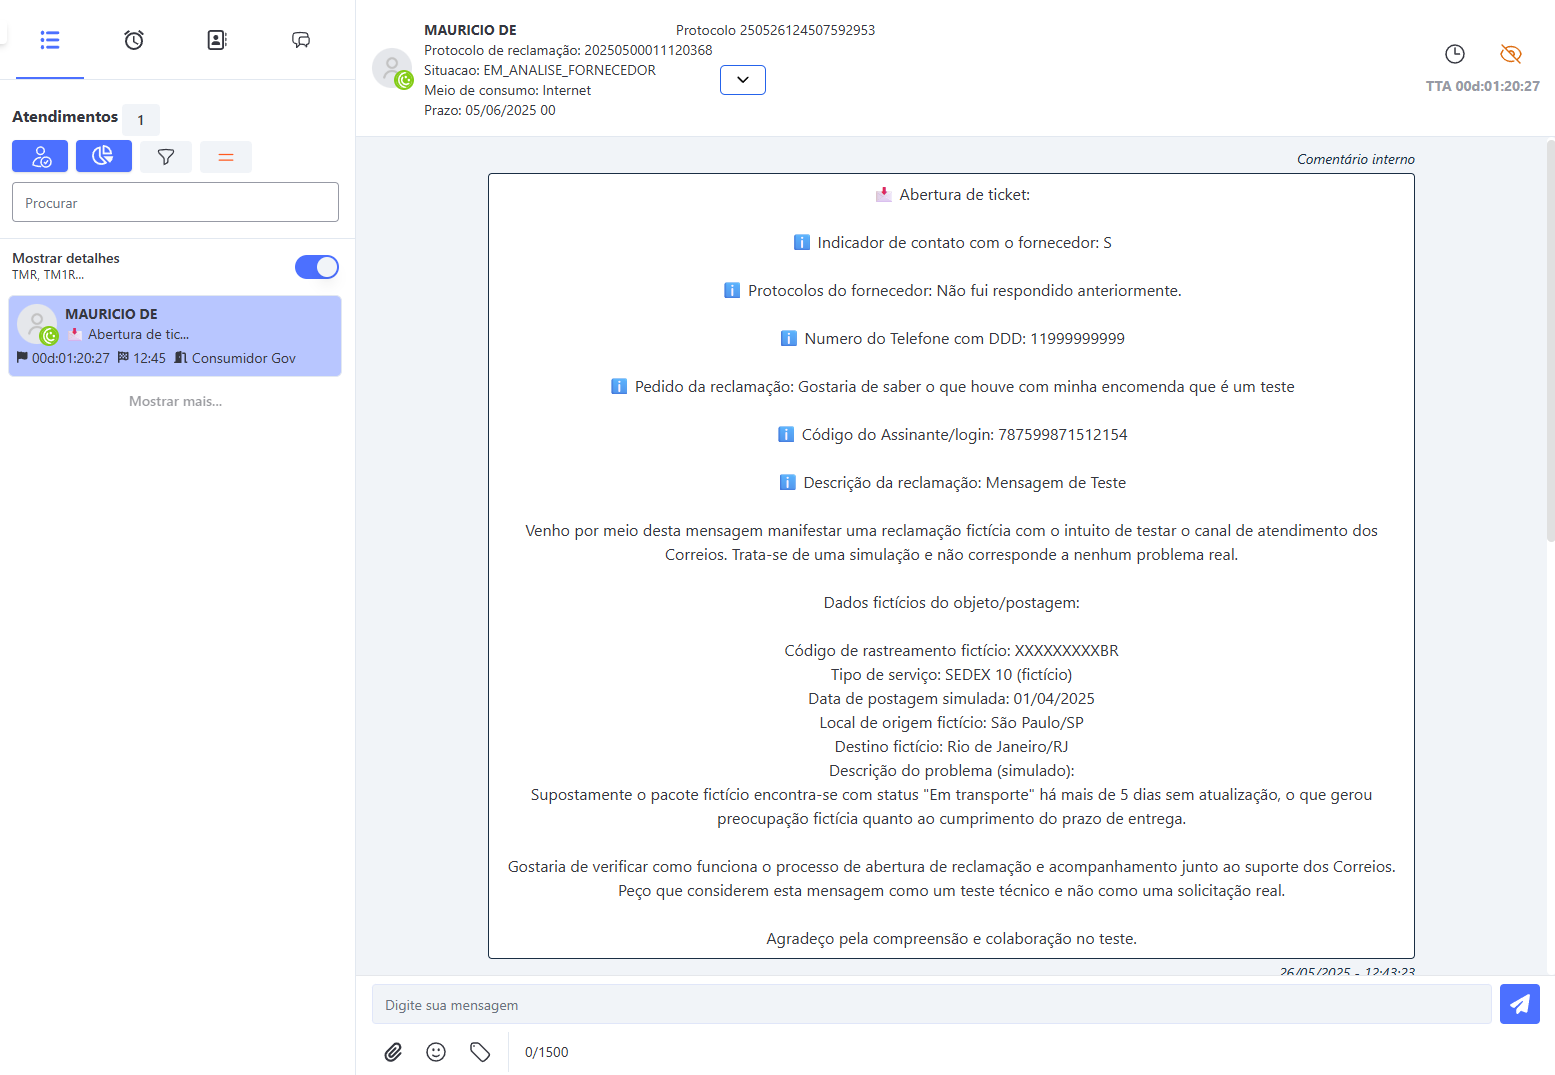1555x1075 pixels.
Task: Open the contacts book tab
Action: pyautogui.click(x=217, y=40)
